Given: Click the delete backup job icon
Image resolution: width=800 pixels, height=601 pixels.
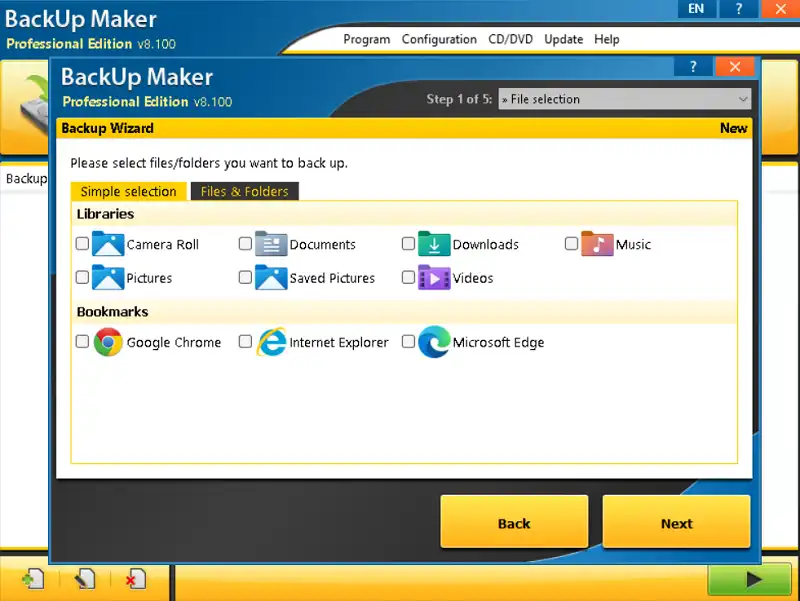Looking at the screenshot, I should [x=135, y=579].
